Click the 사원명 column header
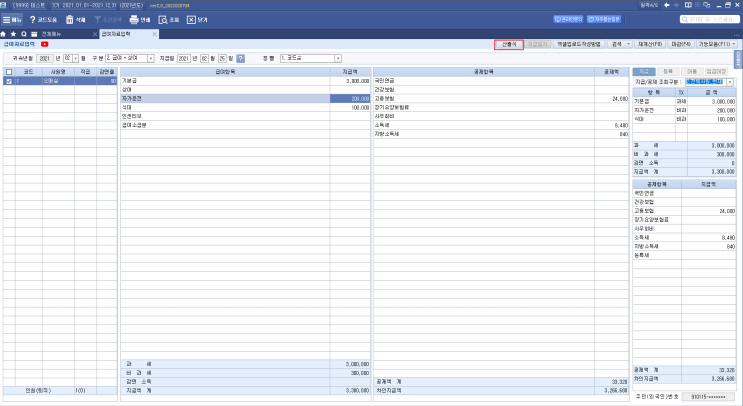Image resolution: width=743 pixels, height=406 pixels. point(58,72)
